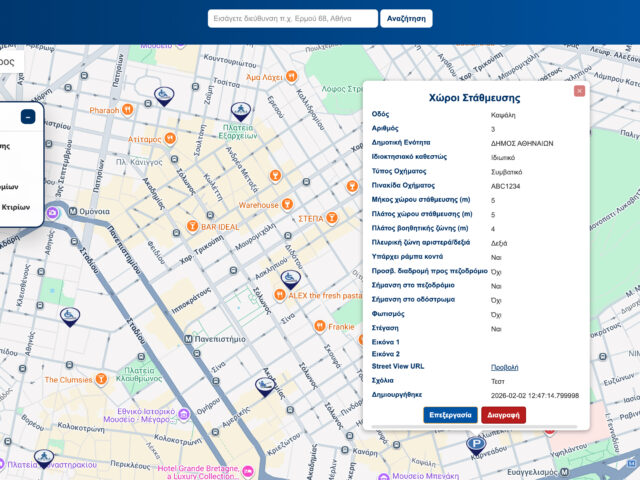The width and height of the screenshot is (640, 480).
Task: Click the Ομόνοια metro station icon
Action: point(73,211)
